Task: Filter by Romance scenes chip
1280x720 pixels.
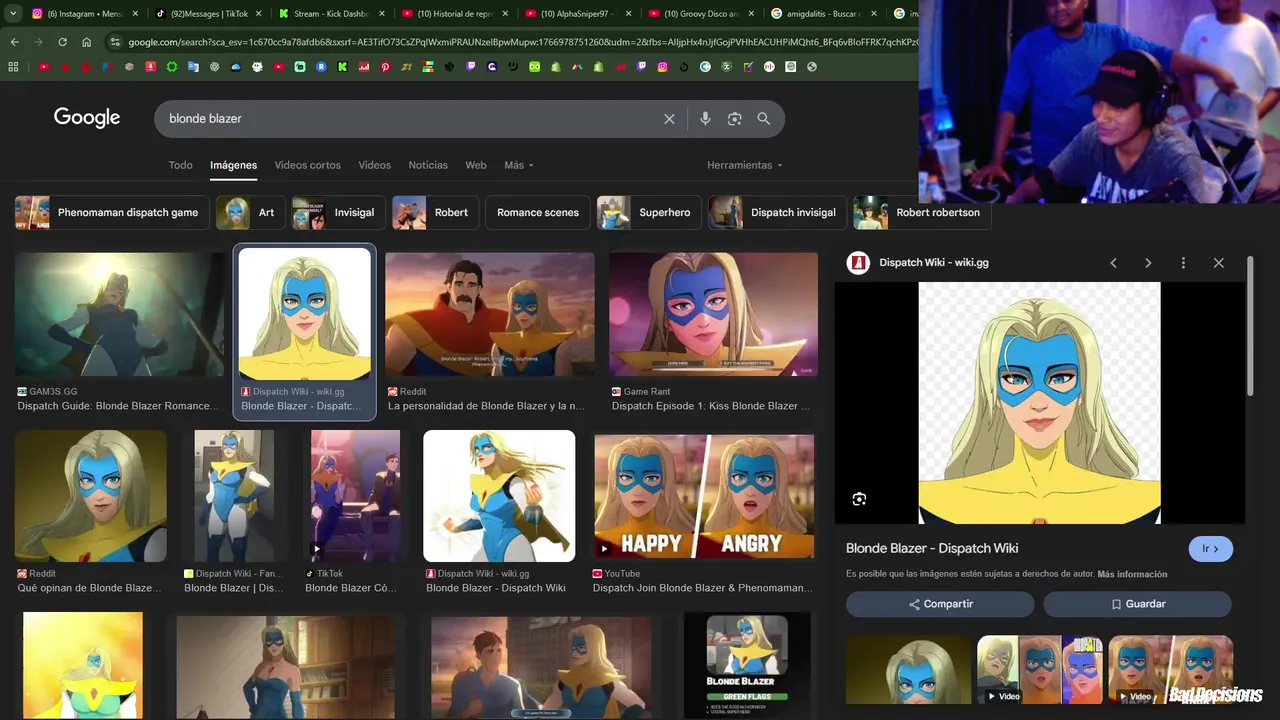Action: point(537,212)
